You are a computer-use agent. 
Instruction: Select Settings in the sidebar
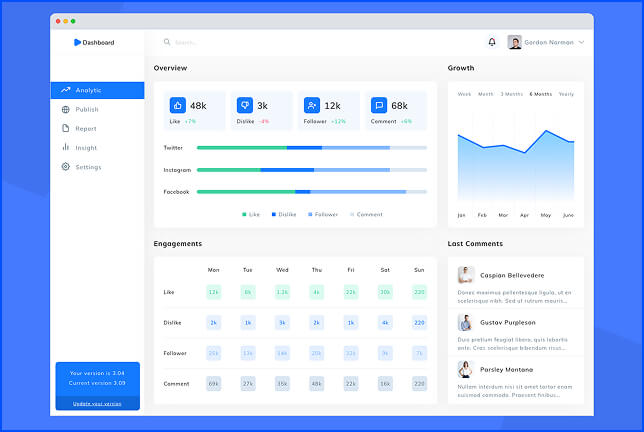(88, 166)
